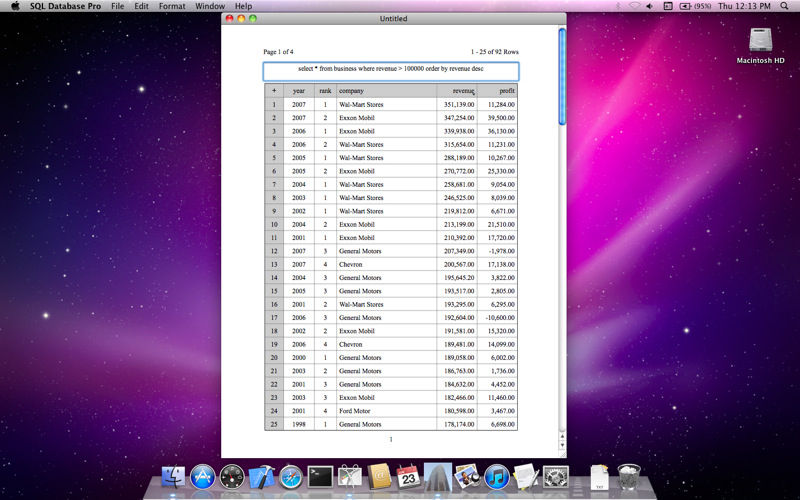800x500 pixels.
Task: Open the Help menu
Action: coord(243,6)
